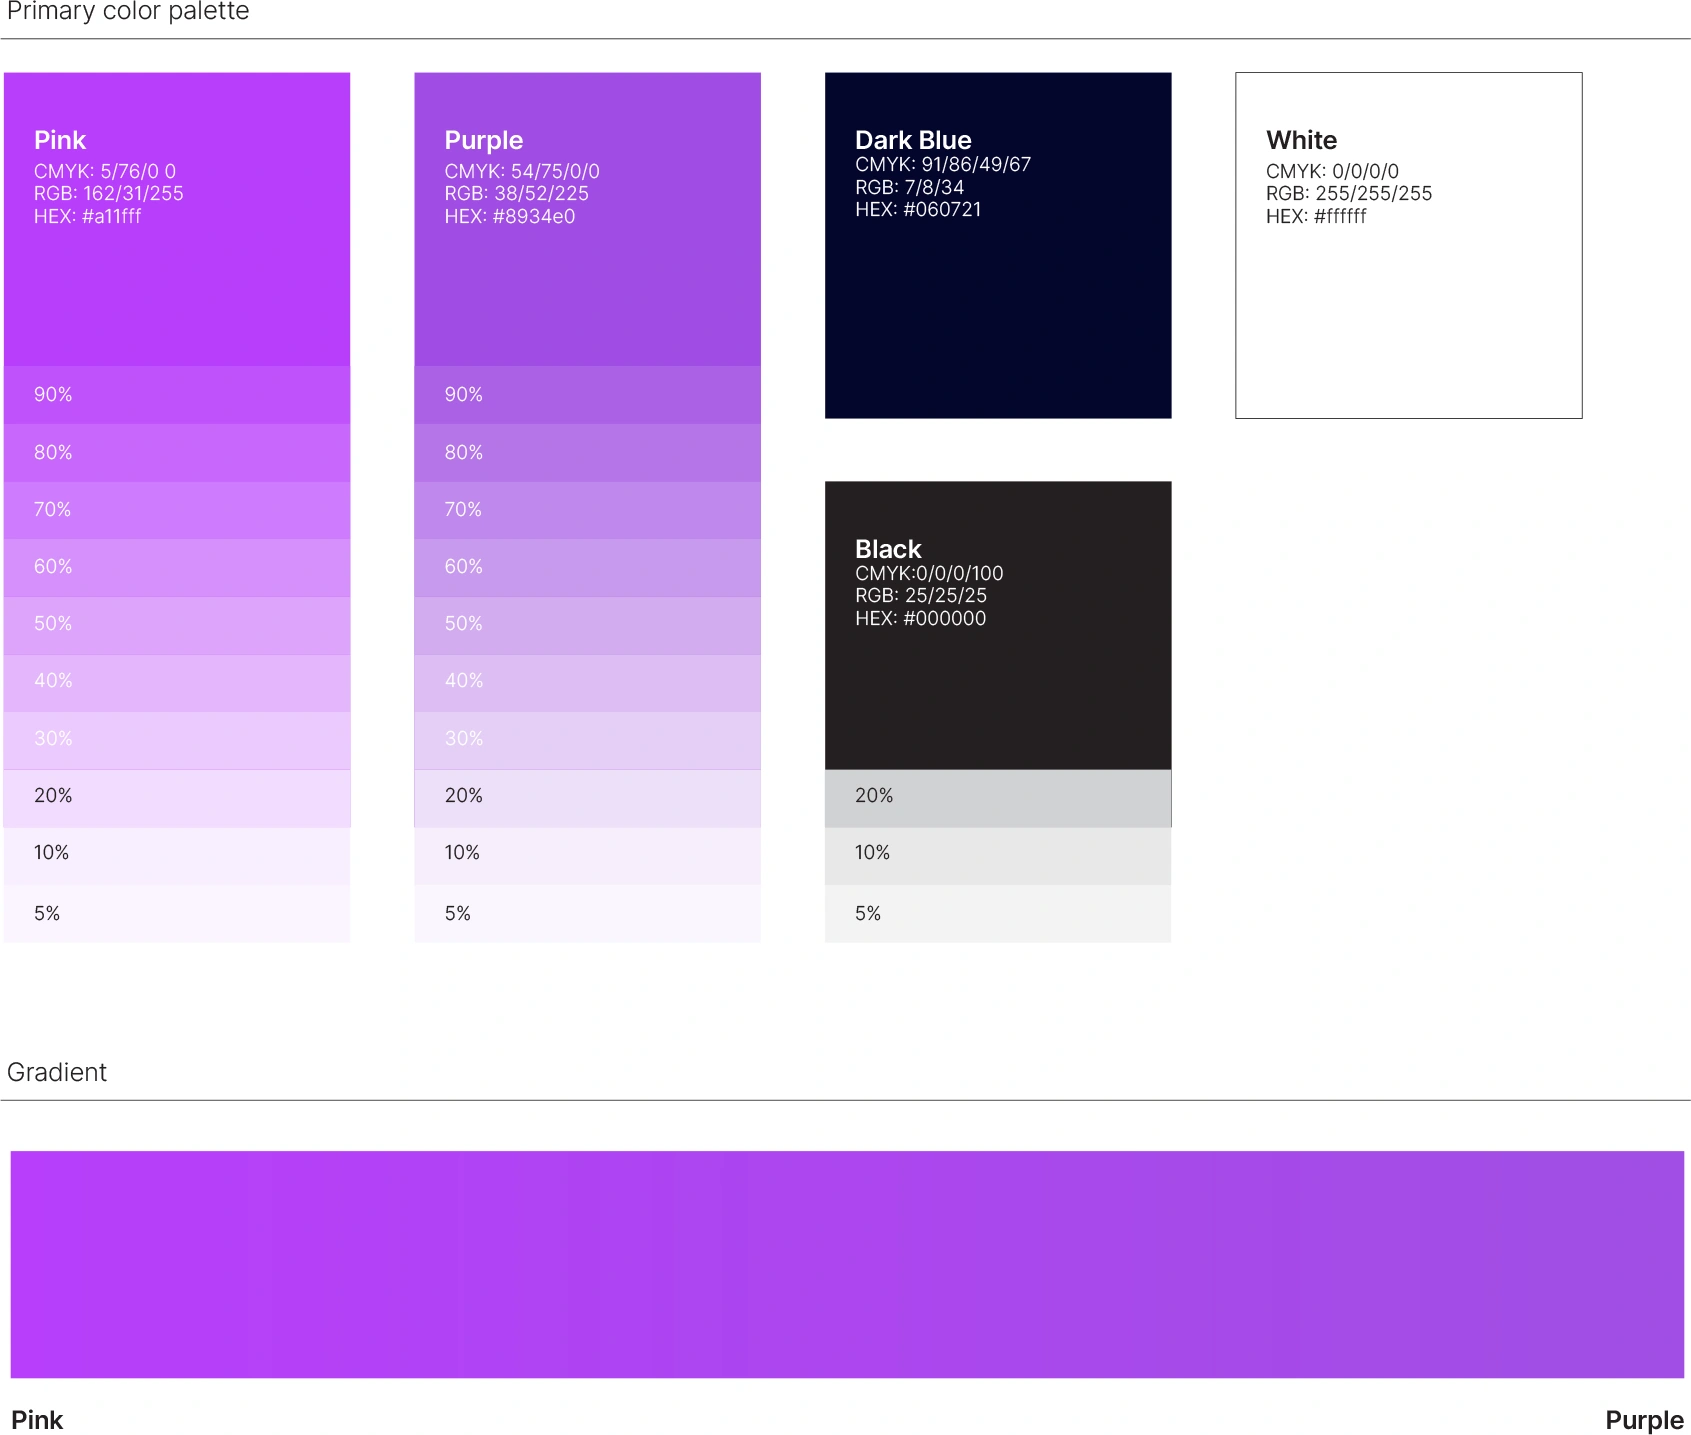Click the Purple 50% tint
Screen dimensions: 1691x1435
587,625
